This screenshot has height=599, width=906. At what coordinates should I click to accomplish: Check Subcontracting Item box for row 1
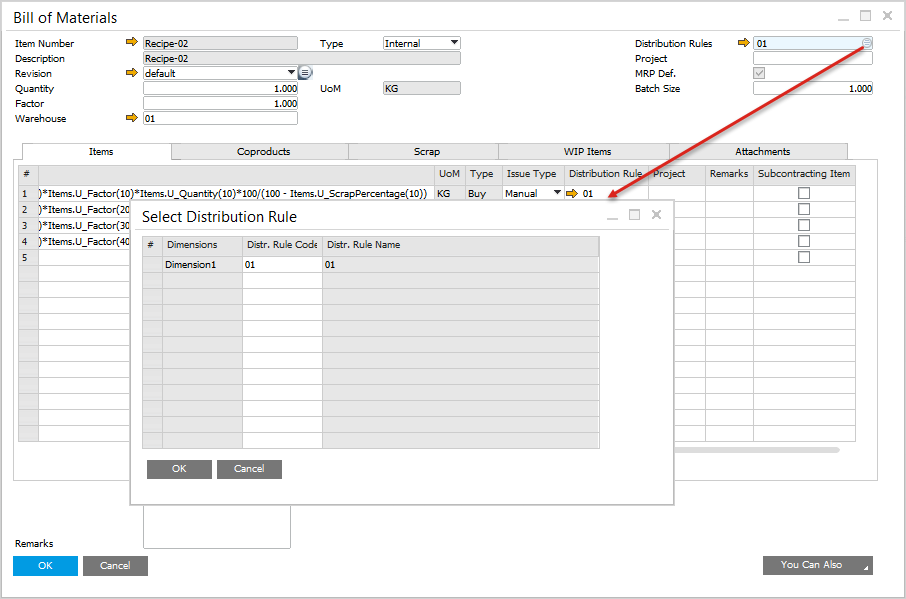804,193
